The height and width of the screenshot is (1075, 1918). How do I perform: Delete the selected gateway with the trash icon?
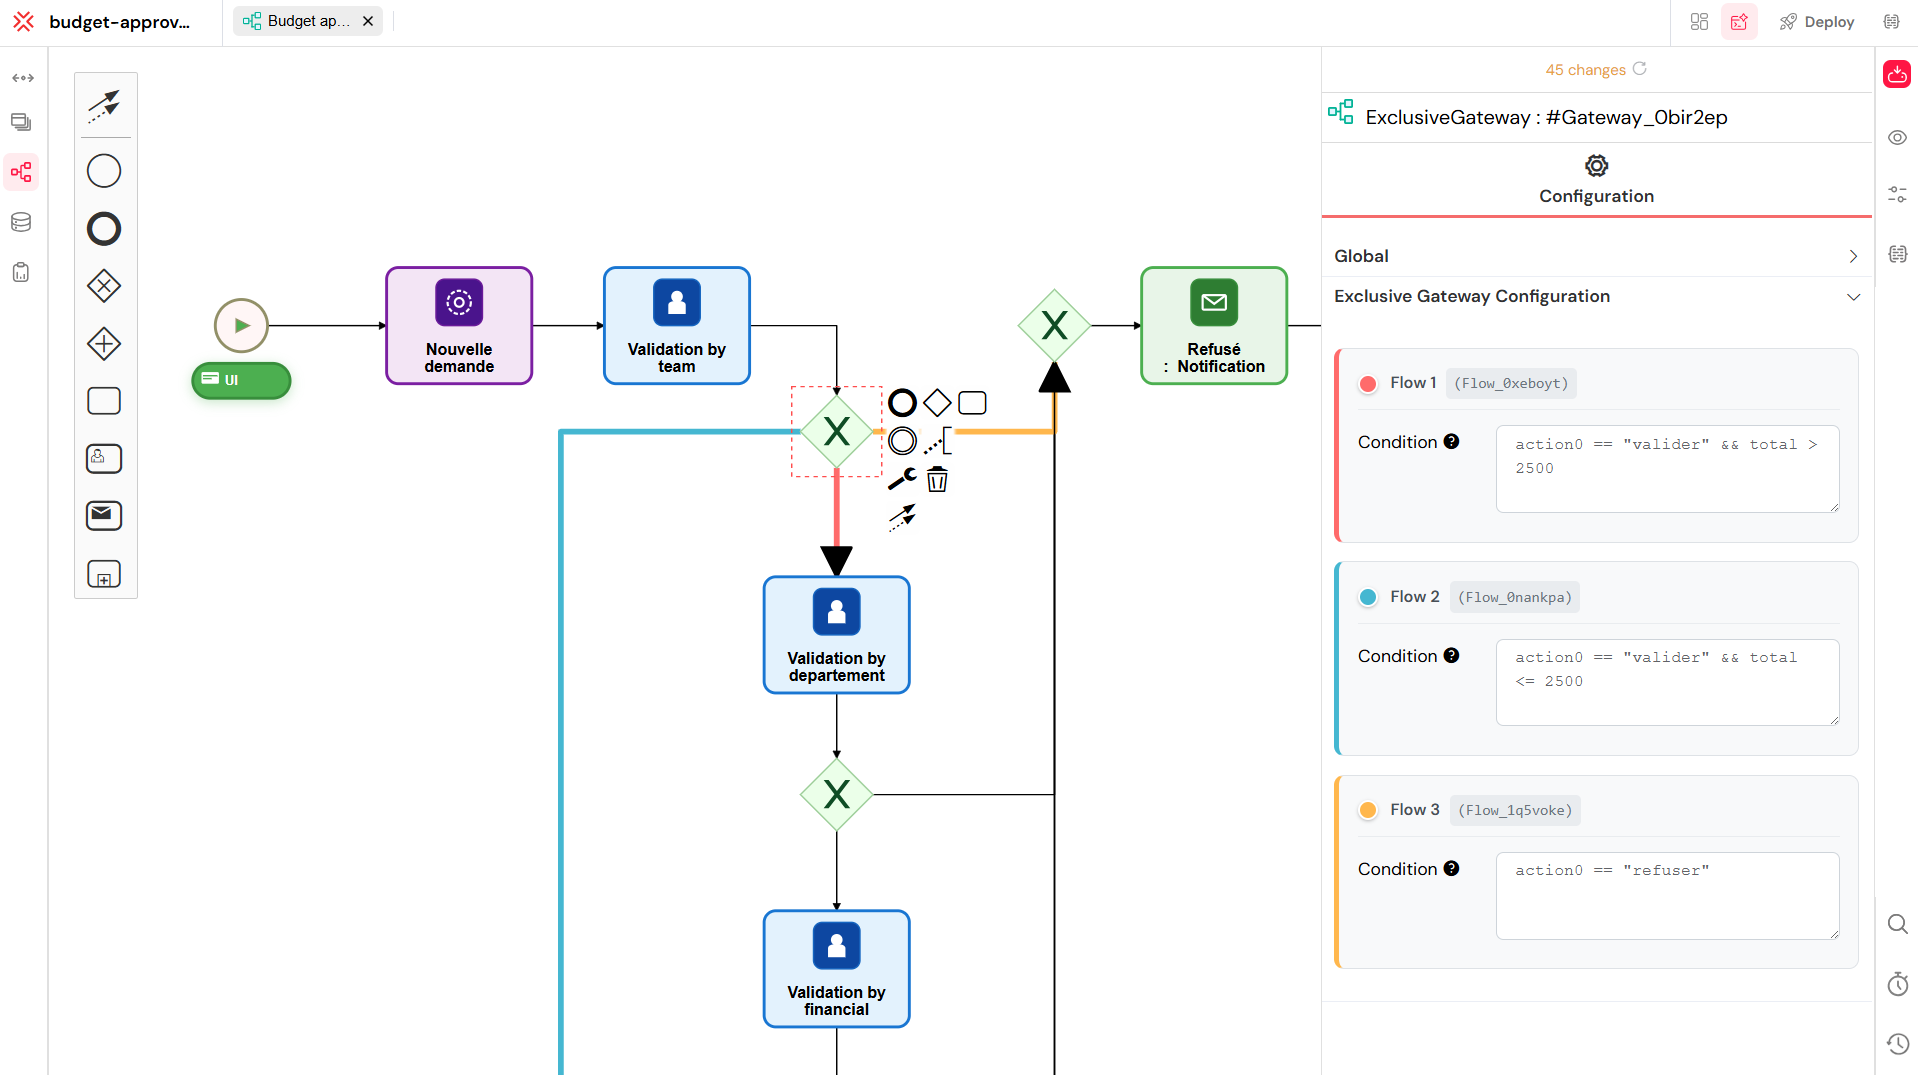click(937, 479)
